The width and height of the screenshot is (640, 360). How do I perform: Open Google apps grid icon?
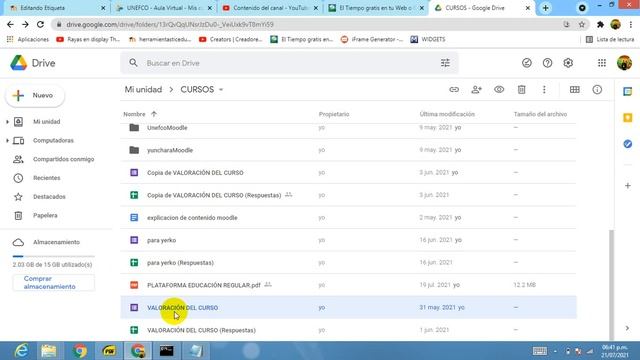pyautogui.click(x=602, y=63)
